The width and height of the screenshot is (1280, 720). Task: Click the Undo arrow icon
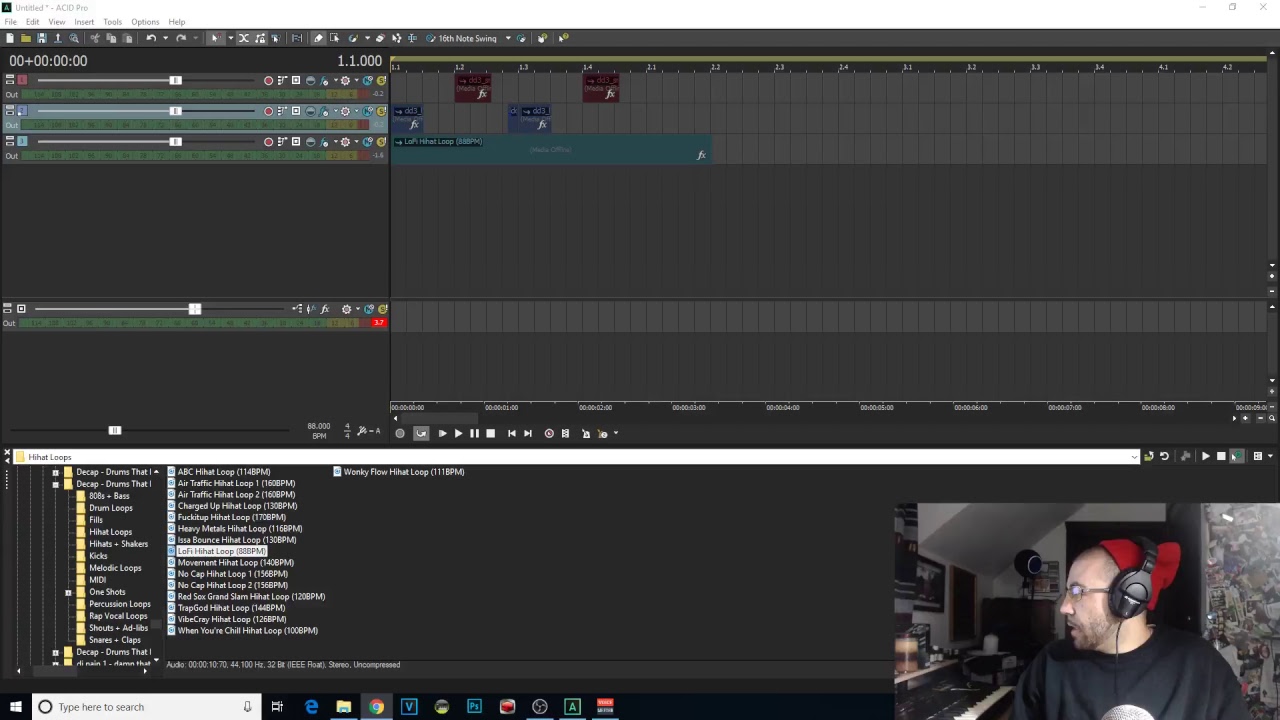pyautogui.click(x=151, y=38)
